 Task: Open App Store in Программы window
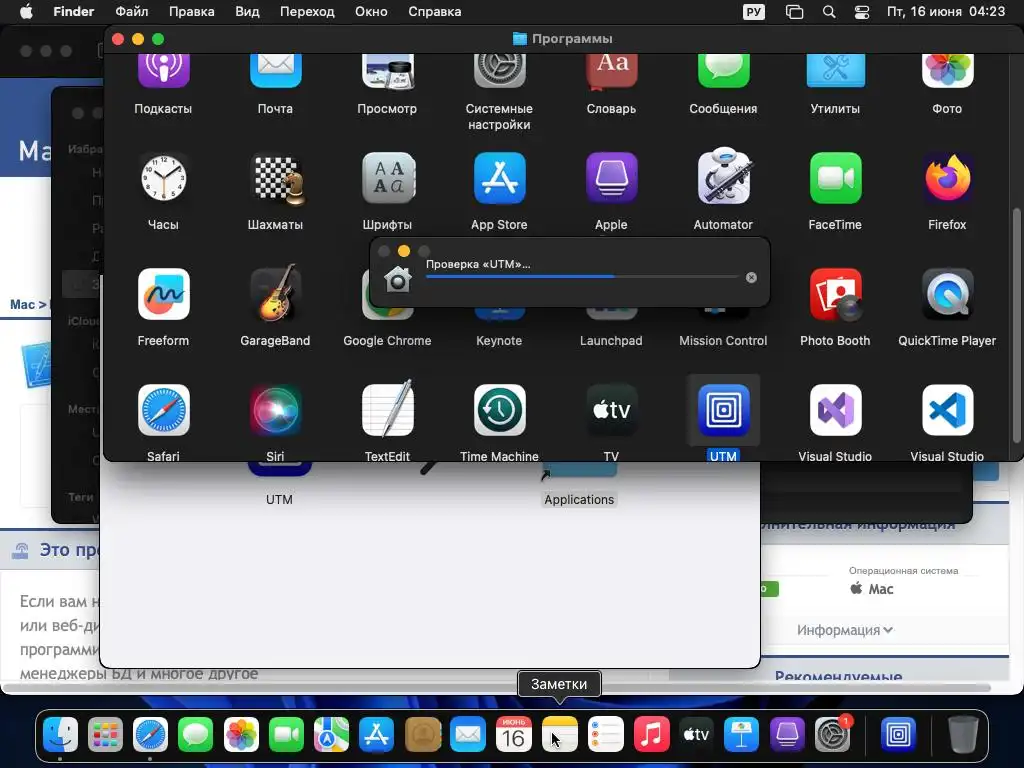point(500,178)
